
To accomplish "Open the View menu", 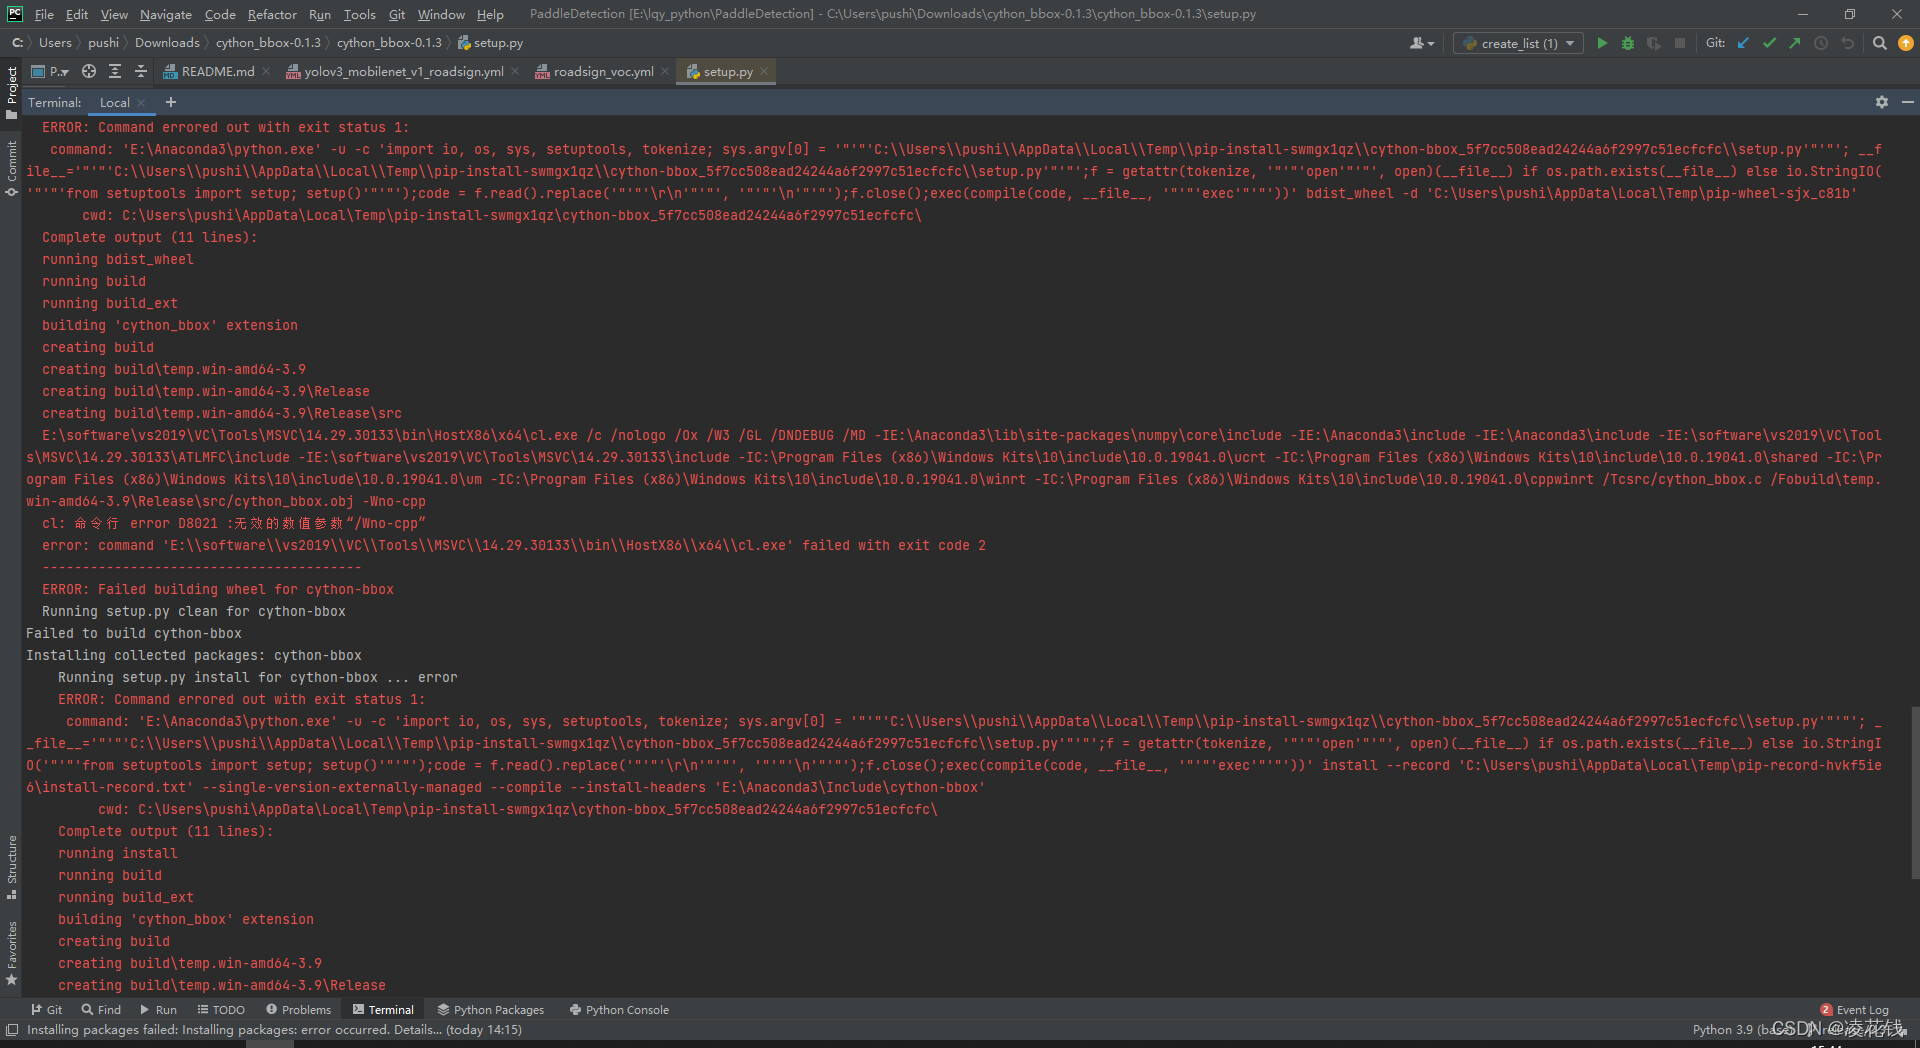I will tap(114, 14).
